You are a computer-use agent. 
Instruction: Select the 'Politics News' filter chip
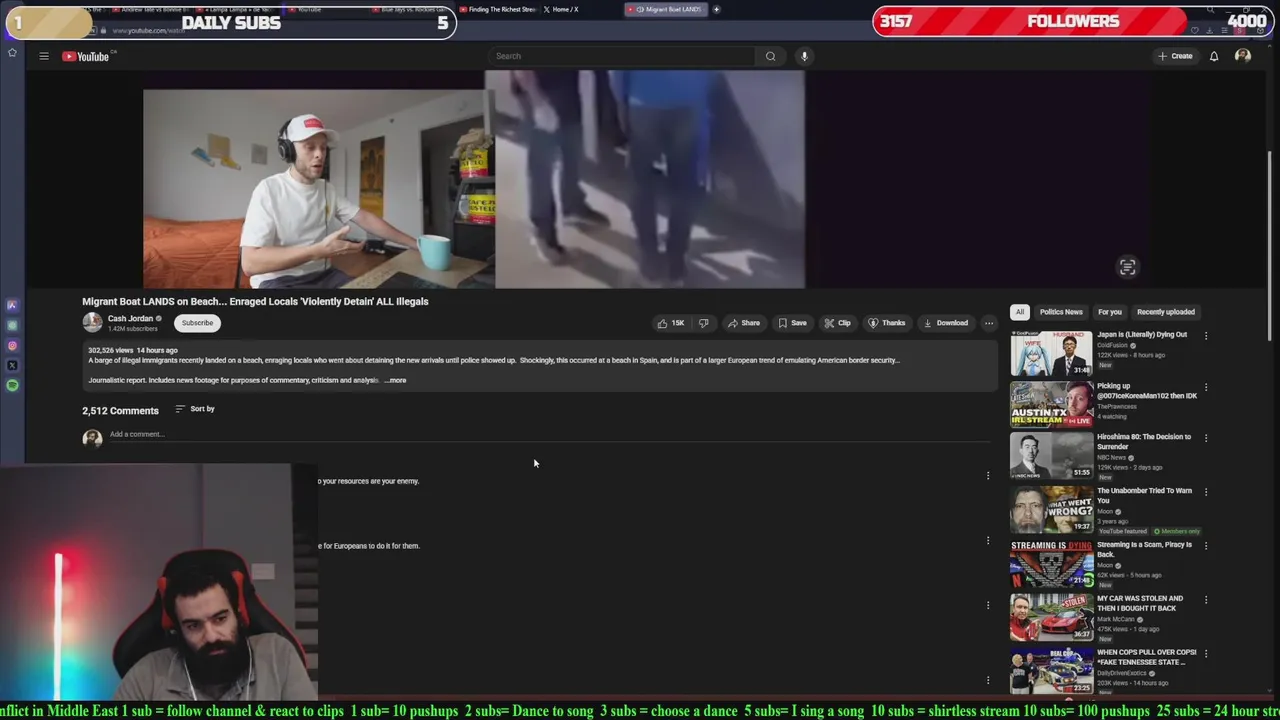point(1061,312)
